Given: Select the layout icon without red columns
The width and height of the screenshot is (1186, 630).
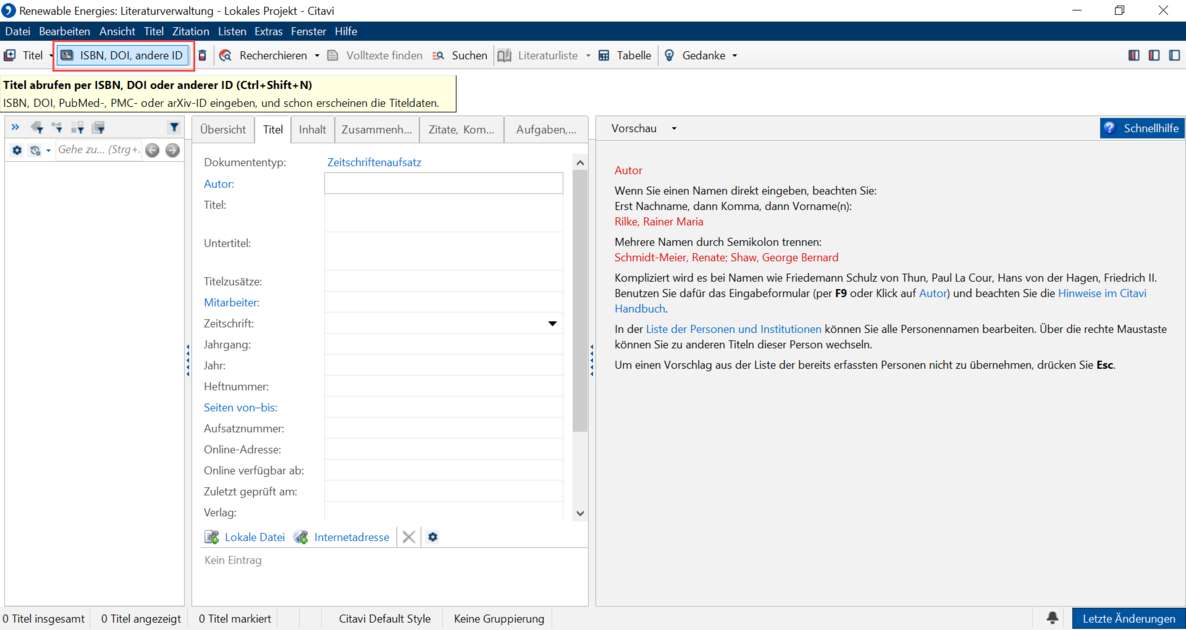Looking at the screenshot, I should pyautogui.click(x=1174, y=55).
